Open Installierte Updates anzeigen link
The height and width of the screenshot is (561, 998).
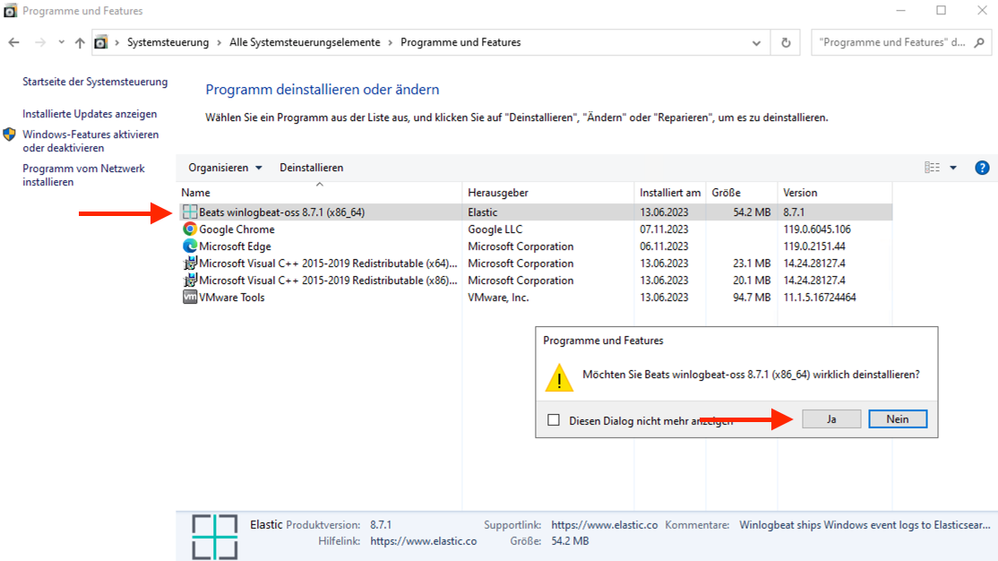pos(90,114)
